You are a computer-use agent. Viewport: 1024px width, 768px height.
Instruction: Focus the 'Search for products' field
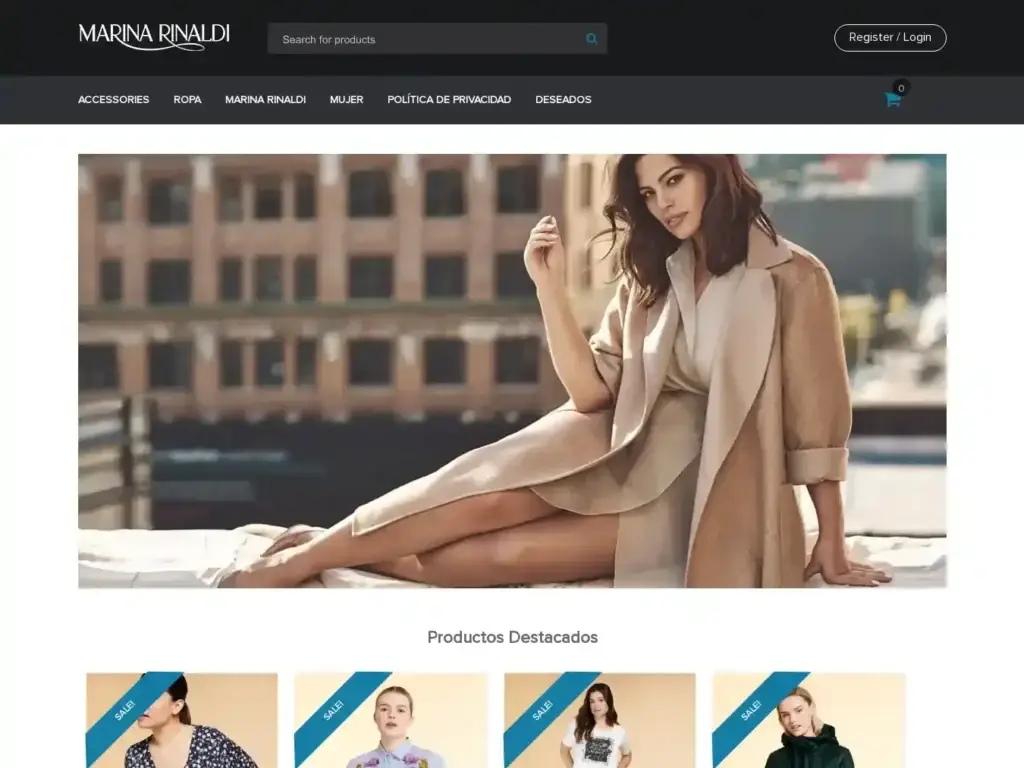[425, 39]
